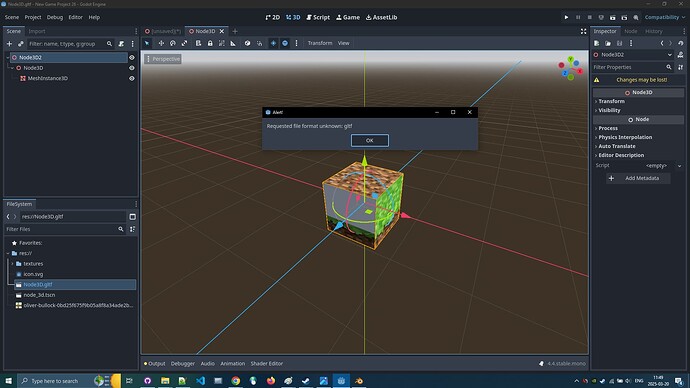Open the Project menu
690x388 pixels.
click(x=33, y=17)
